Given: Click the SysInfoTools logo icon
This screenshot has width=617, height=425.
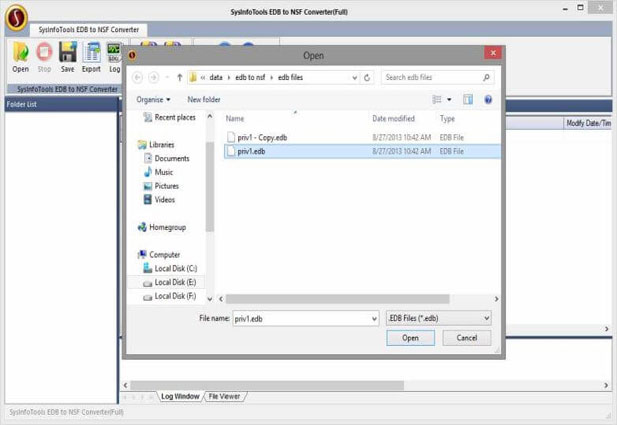Looking at the screenshot, I should pos(16,17).
